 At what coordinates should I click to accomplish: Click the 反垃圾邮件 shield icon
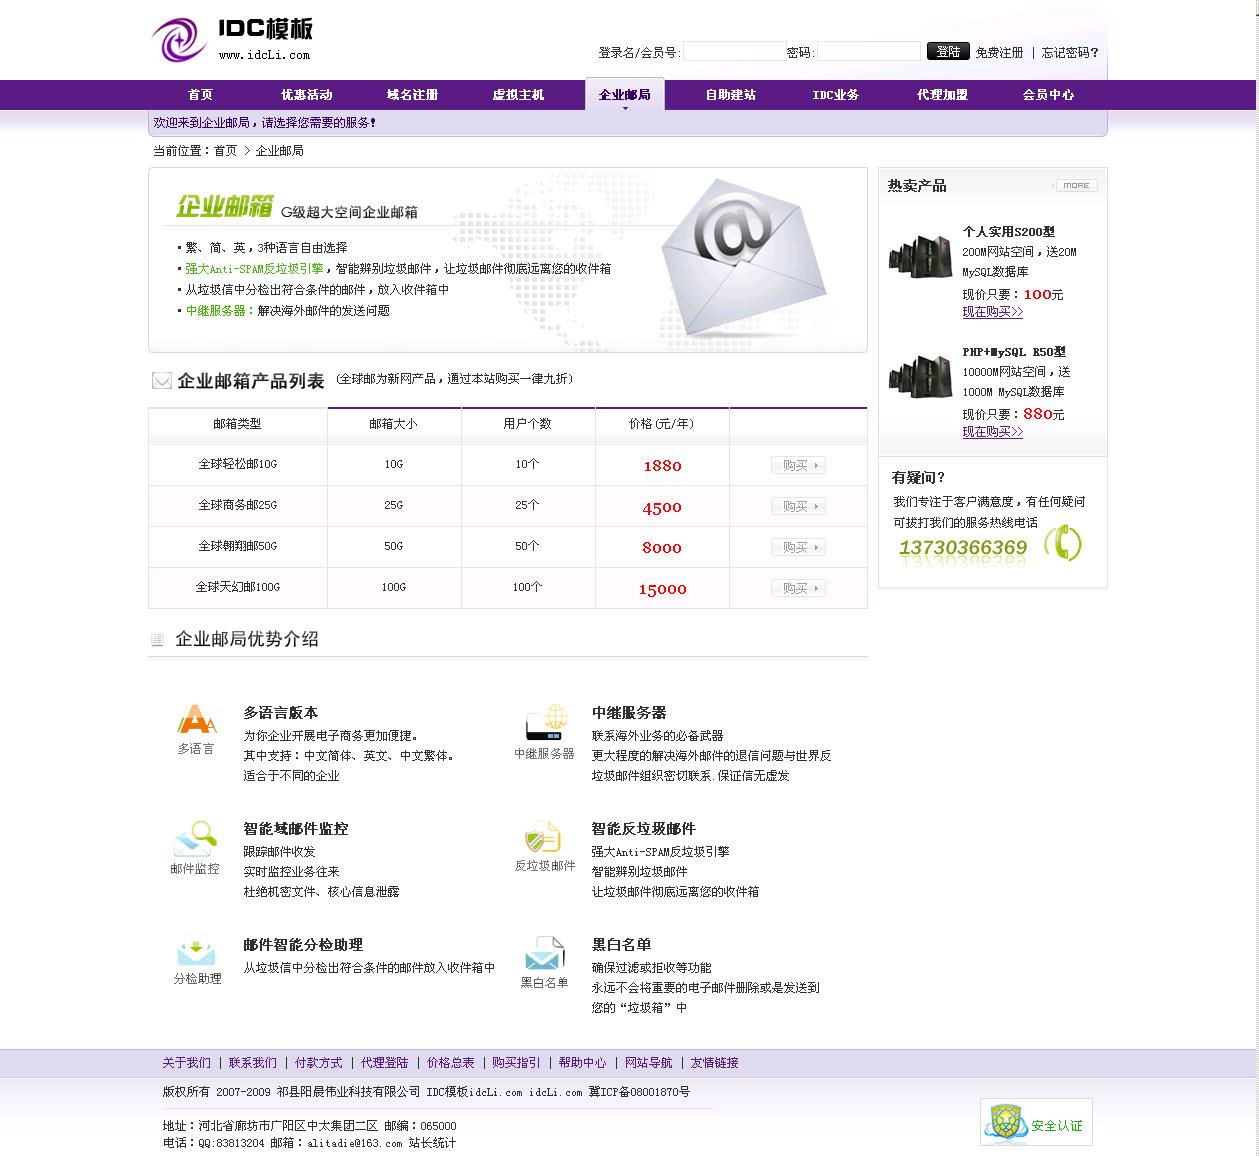[543, 837]
